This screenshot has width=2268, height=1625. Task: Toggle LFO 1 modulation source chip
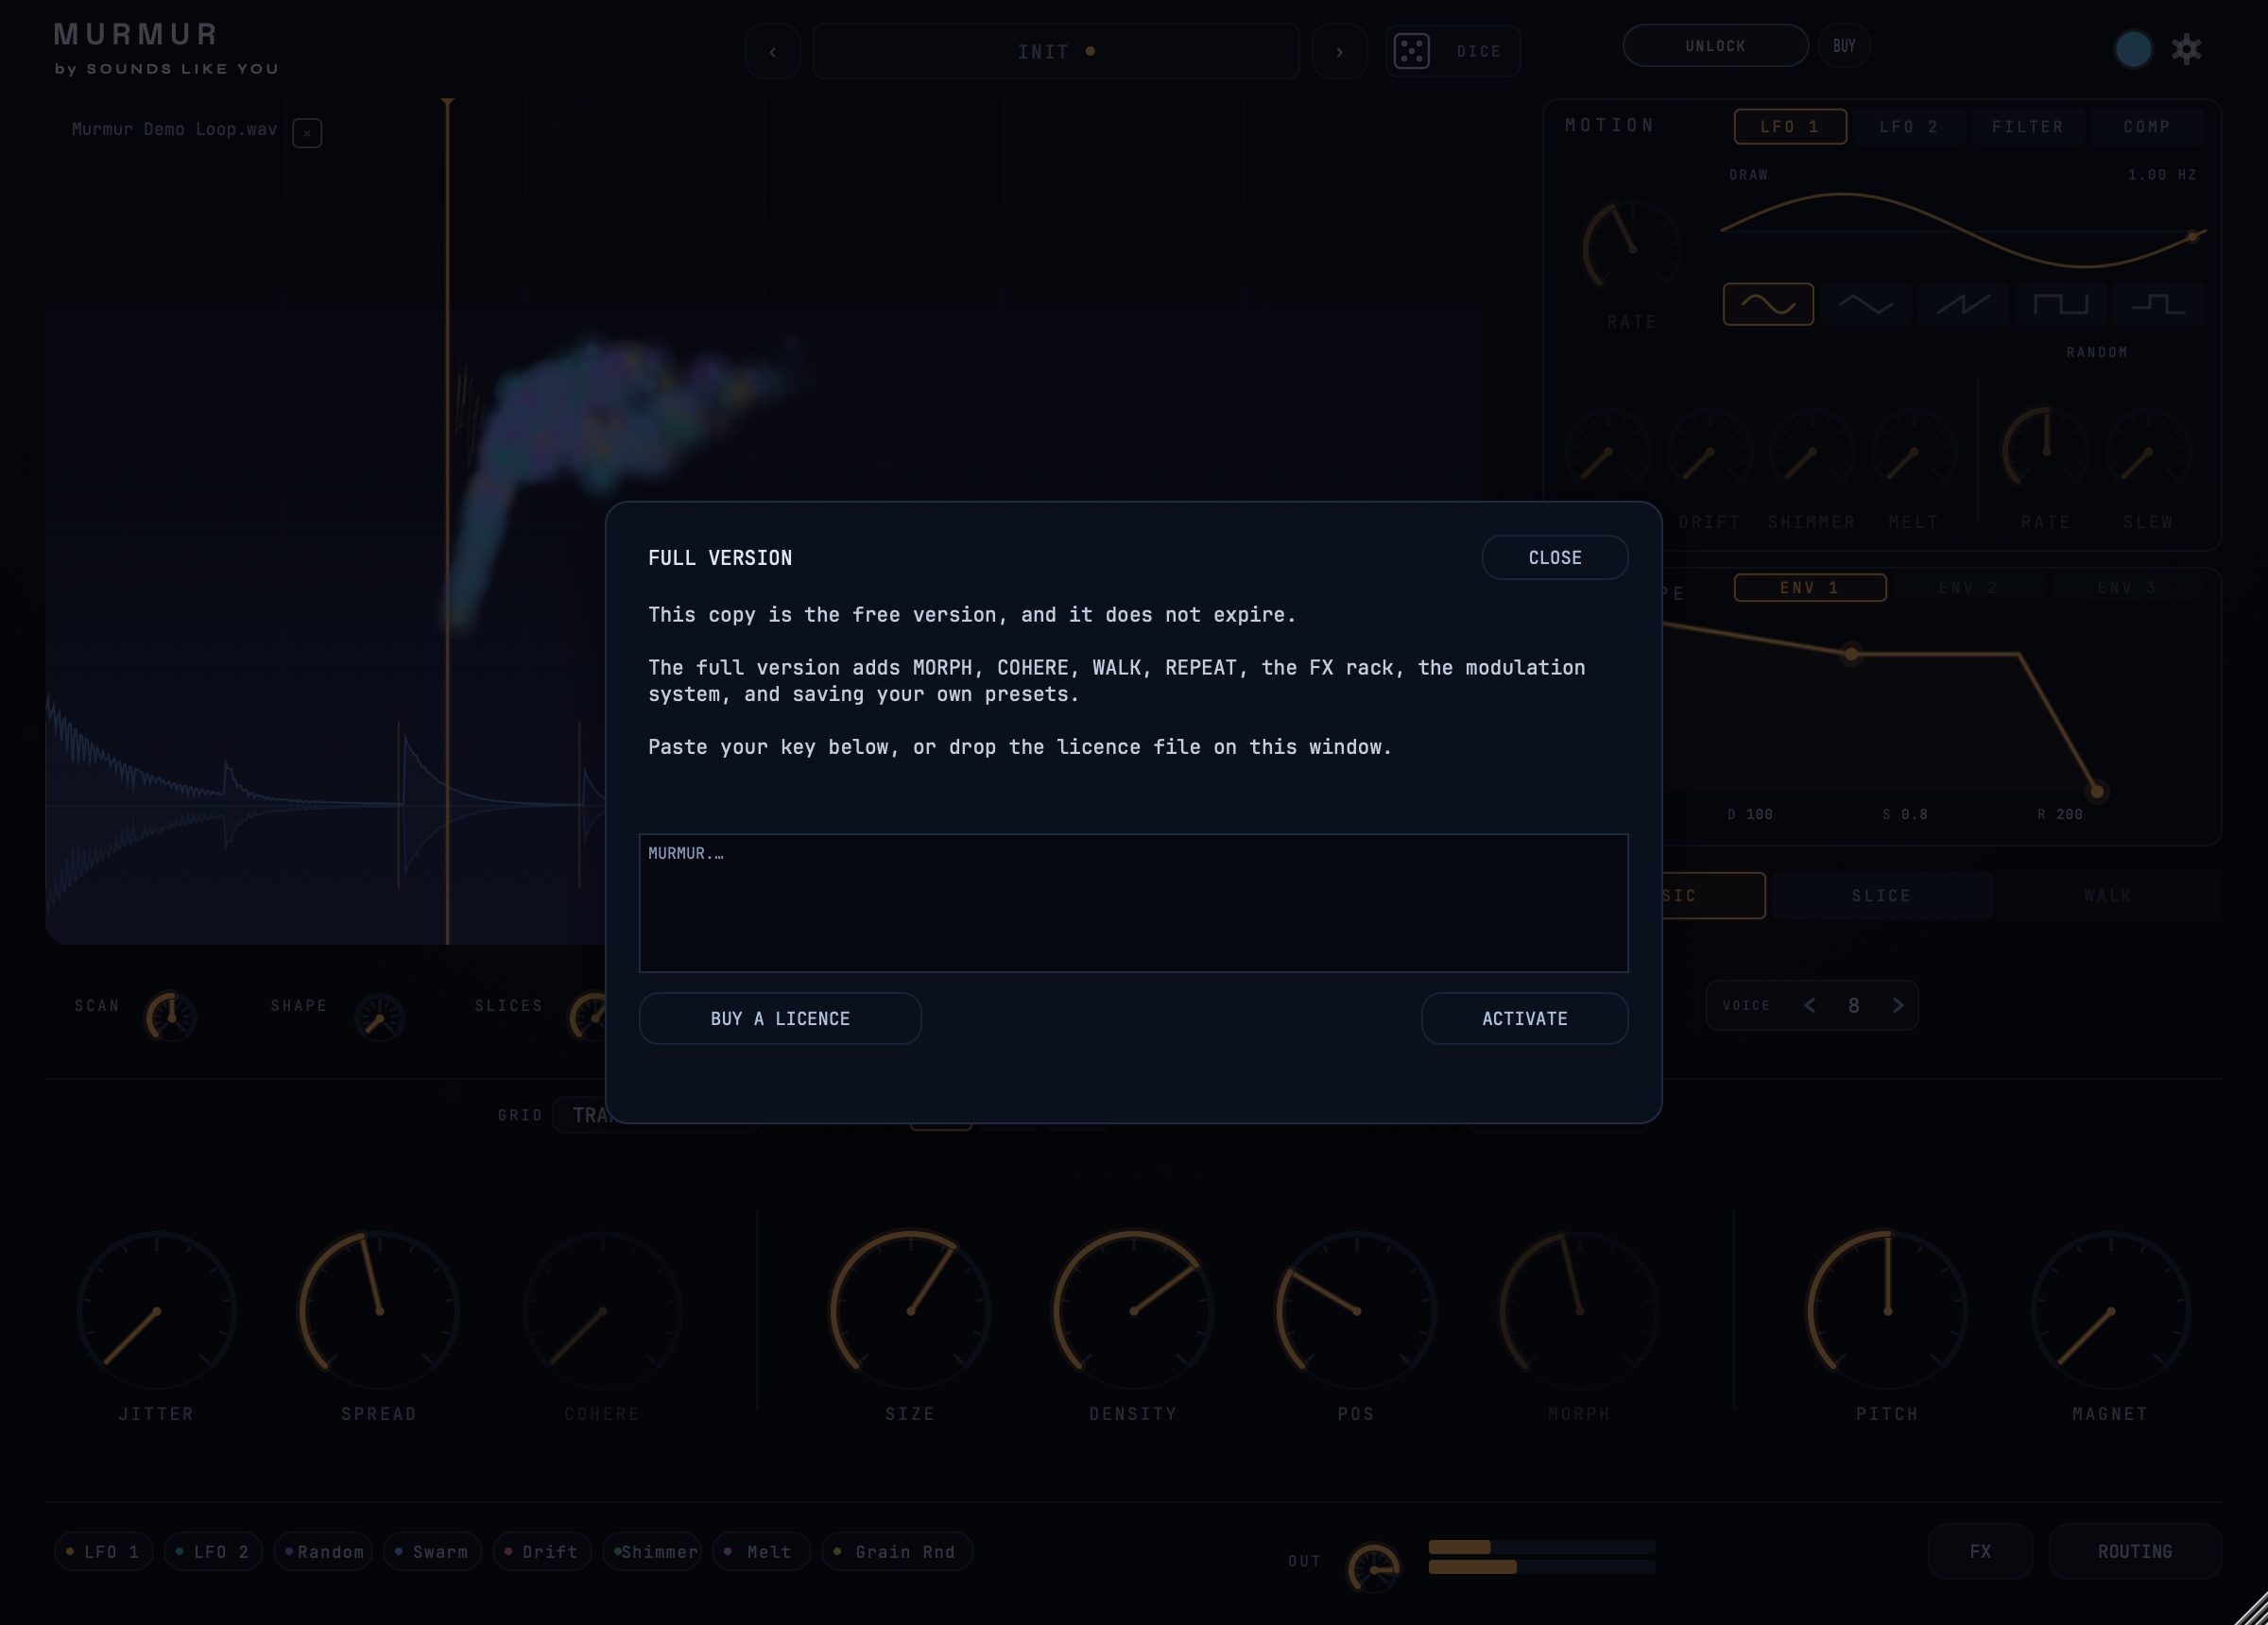(104, 1552)
